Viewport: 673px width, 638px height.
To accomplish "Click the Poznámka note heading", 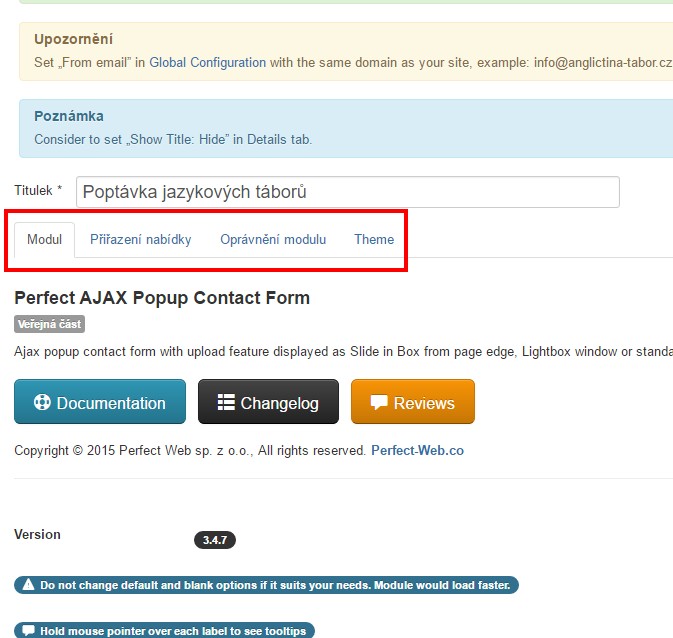I will [x=69, y=116].
